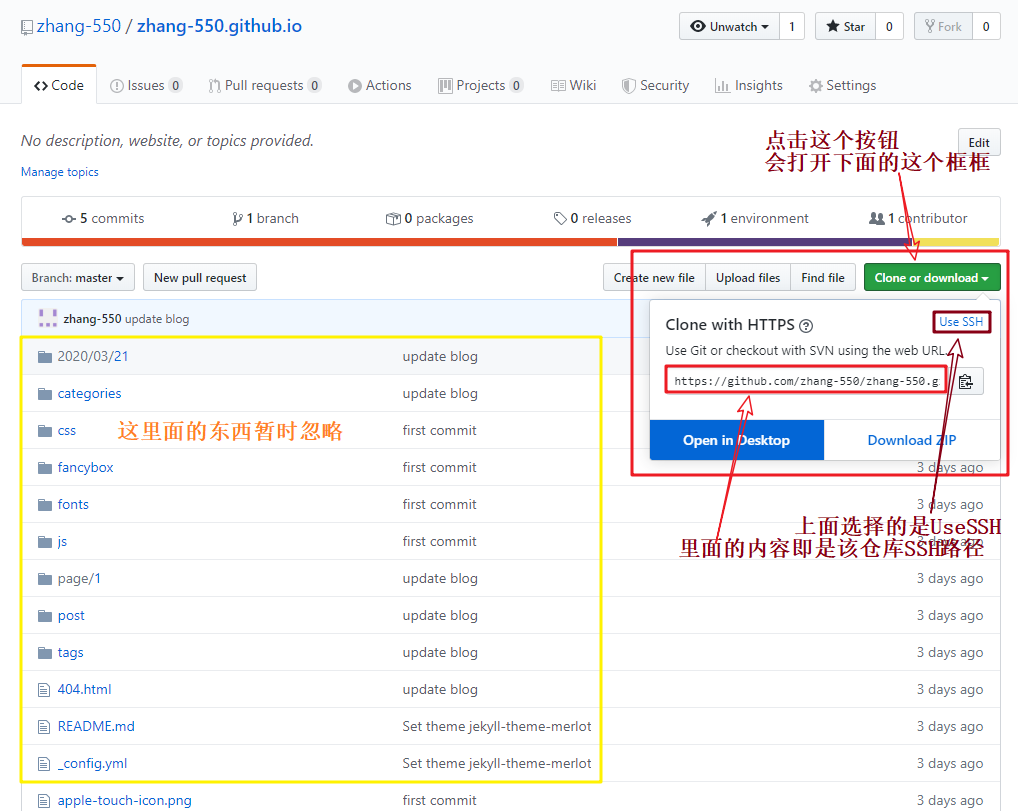Star the repository

(845, 27)
